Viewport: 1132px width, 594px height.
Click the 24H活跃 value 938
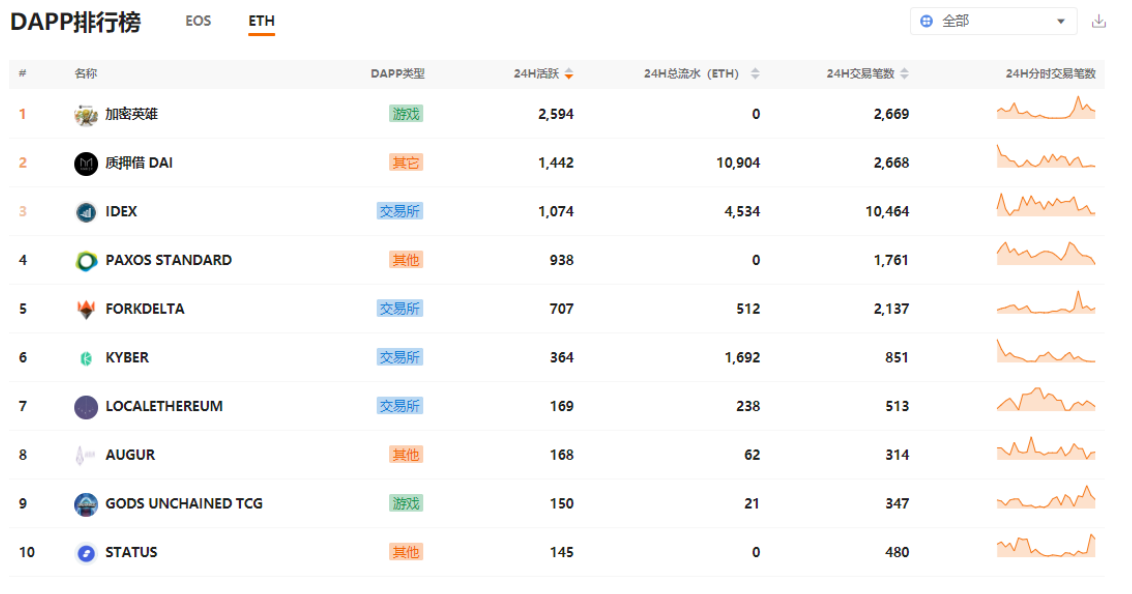click(562, 260)
